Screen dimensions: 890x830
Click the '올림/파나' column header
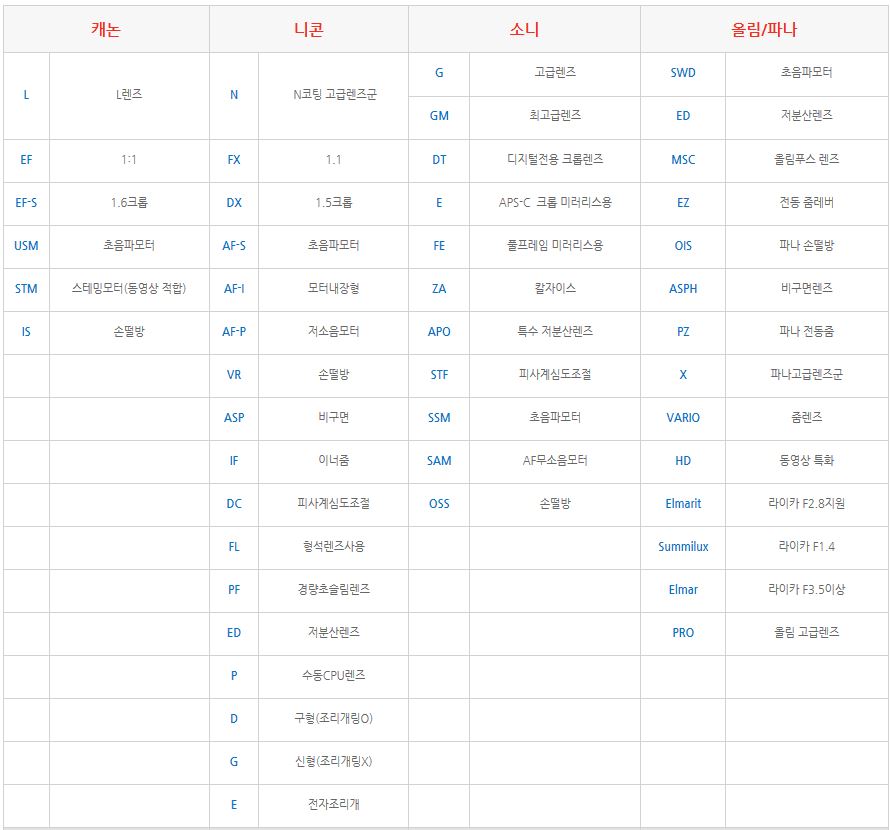[764, 29]
